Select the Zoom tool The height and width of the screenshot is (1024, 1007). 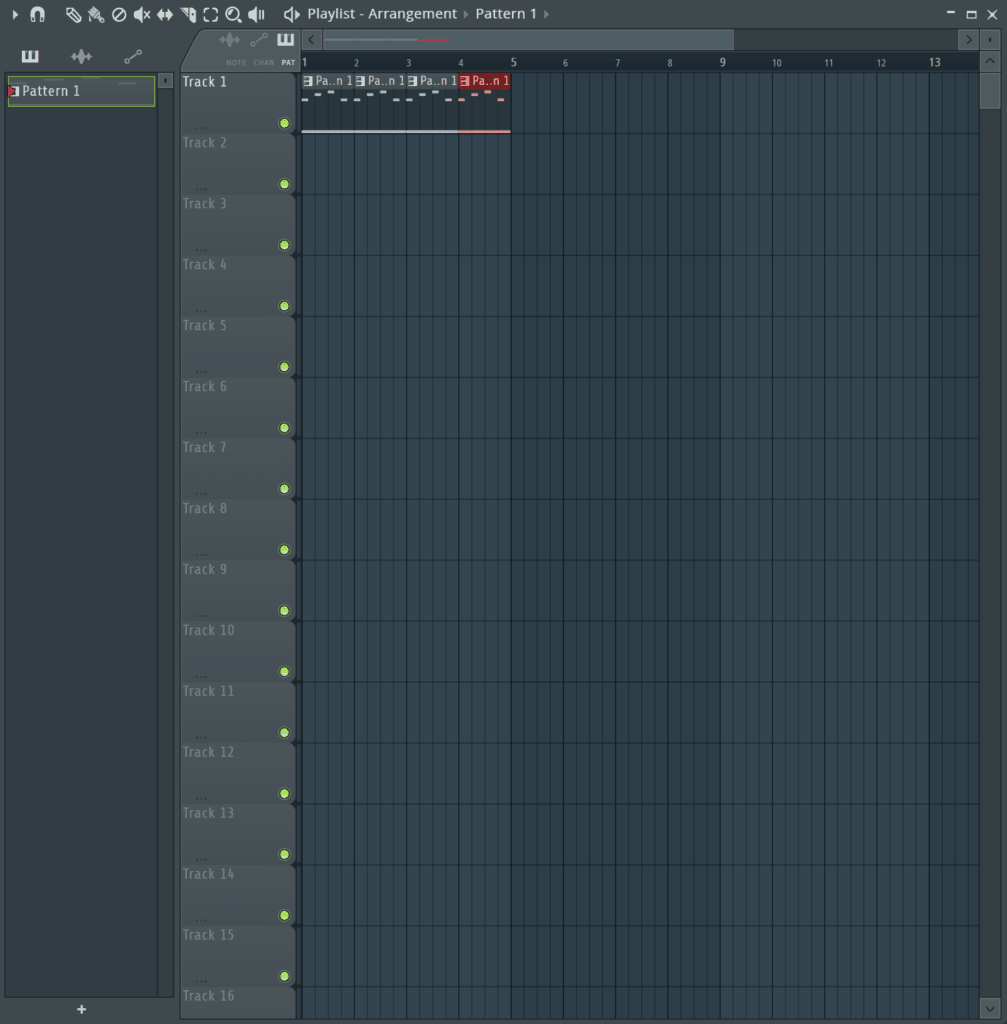[x=233, y=14]
